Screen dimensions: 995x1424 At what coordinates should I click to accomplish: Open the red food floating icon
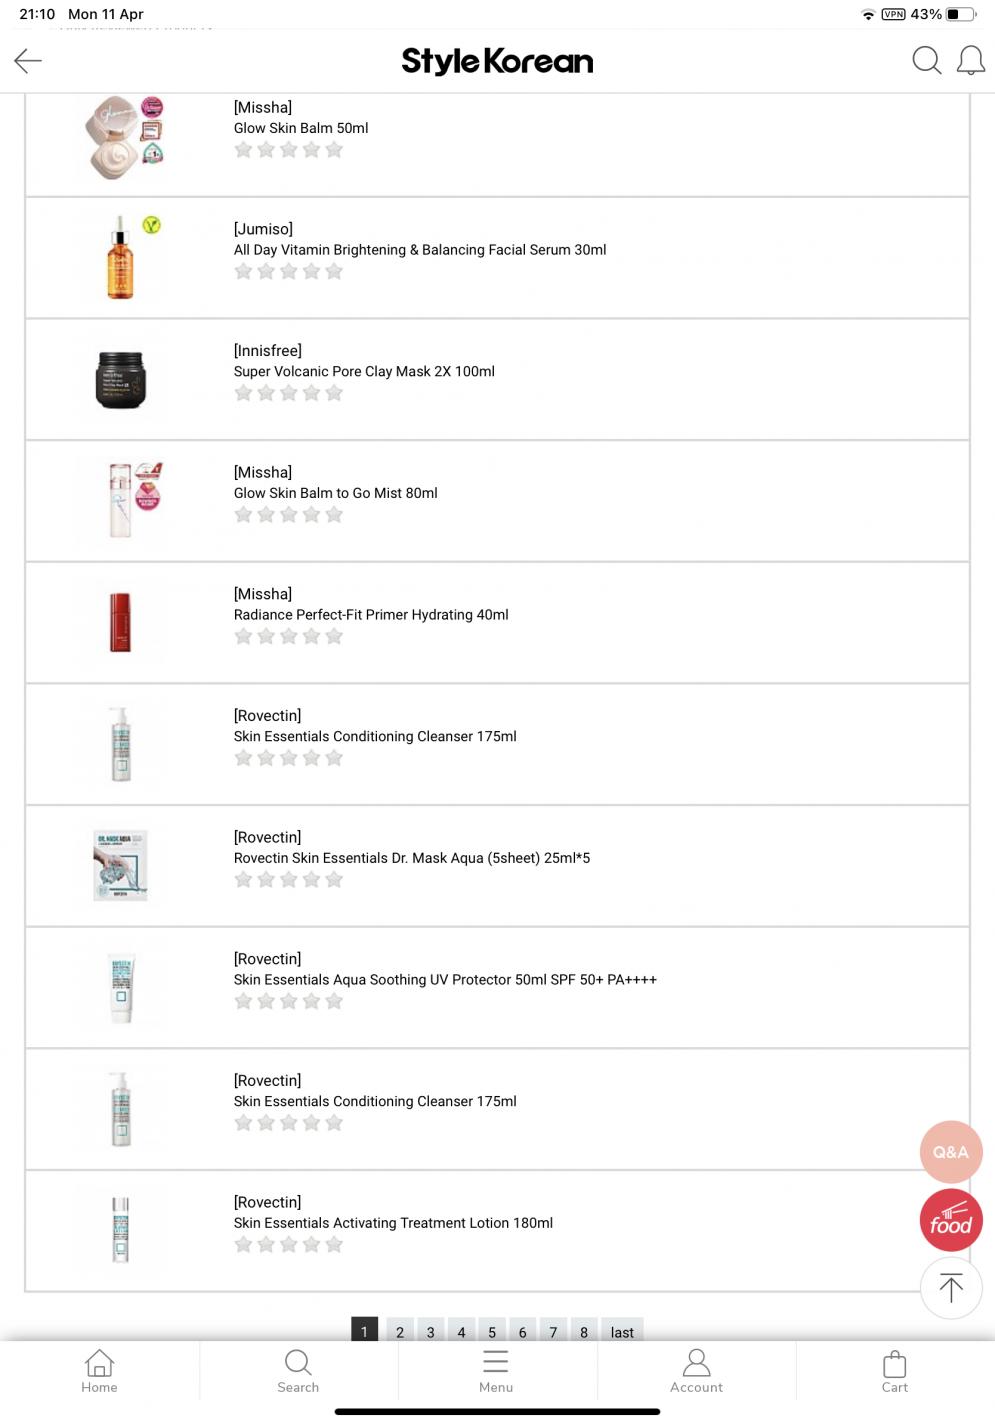point(951,1221)
